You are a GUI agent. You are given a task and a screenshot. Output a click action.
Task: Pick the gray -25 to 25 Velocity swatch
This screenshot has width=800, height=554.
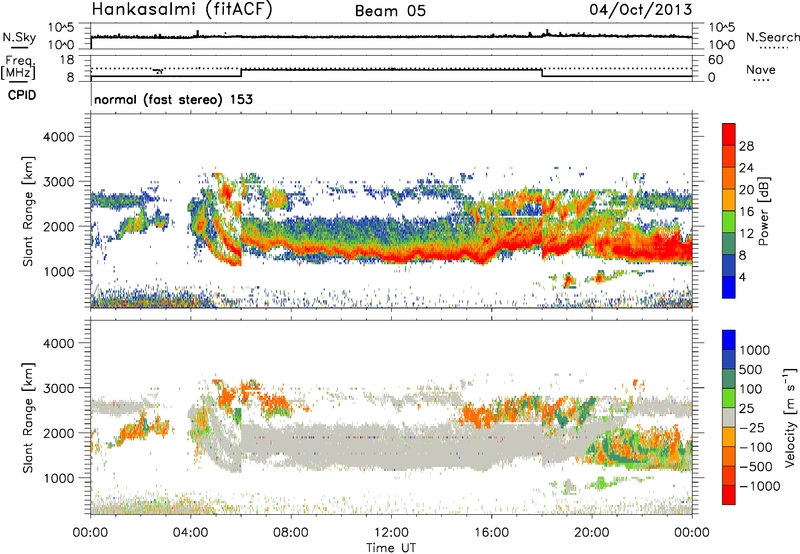click(x=729, y=417)
